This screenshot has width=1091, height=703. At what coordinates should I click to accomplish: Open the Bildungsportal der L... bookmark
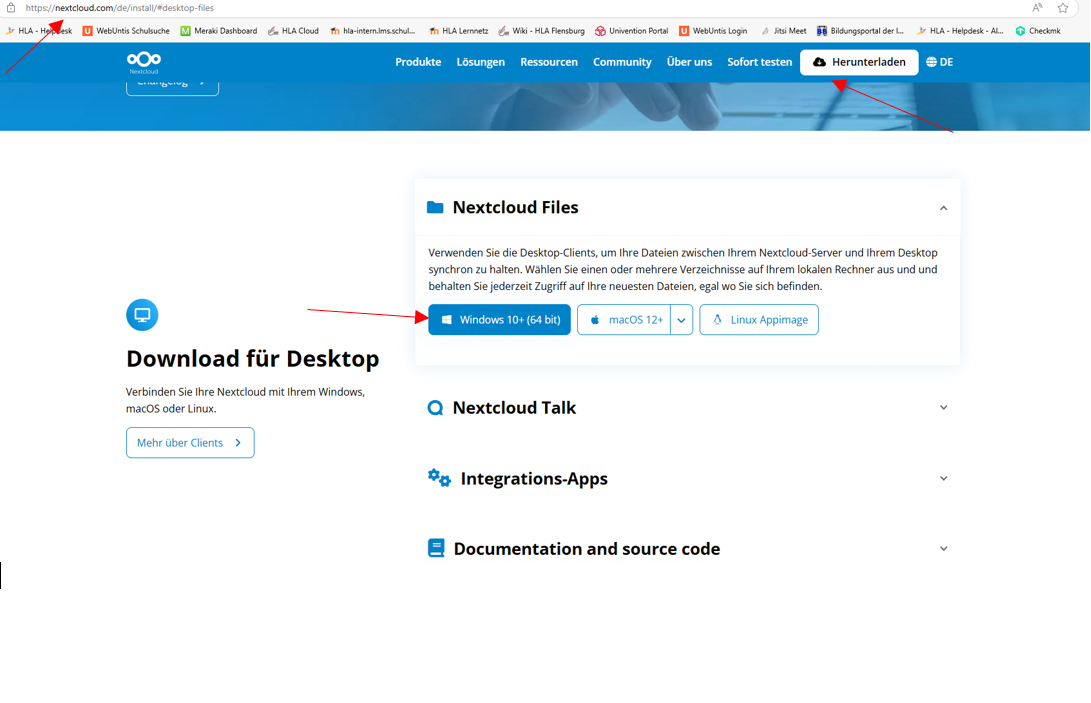click(x=860, y=31)
